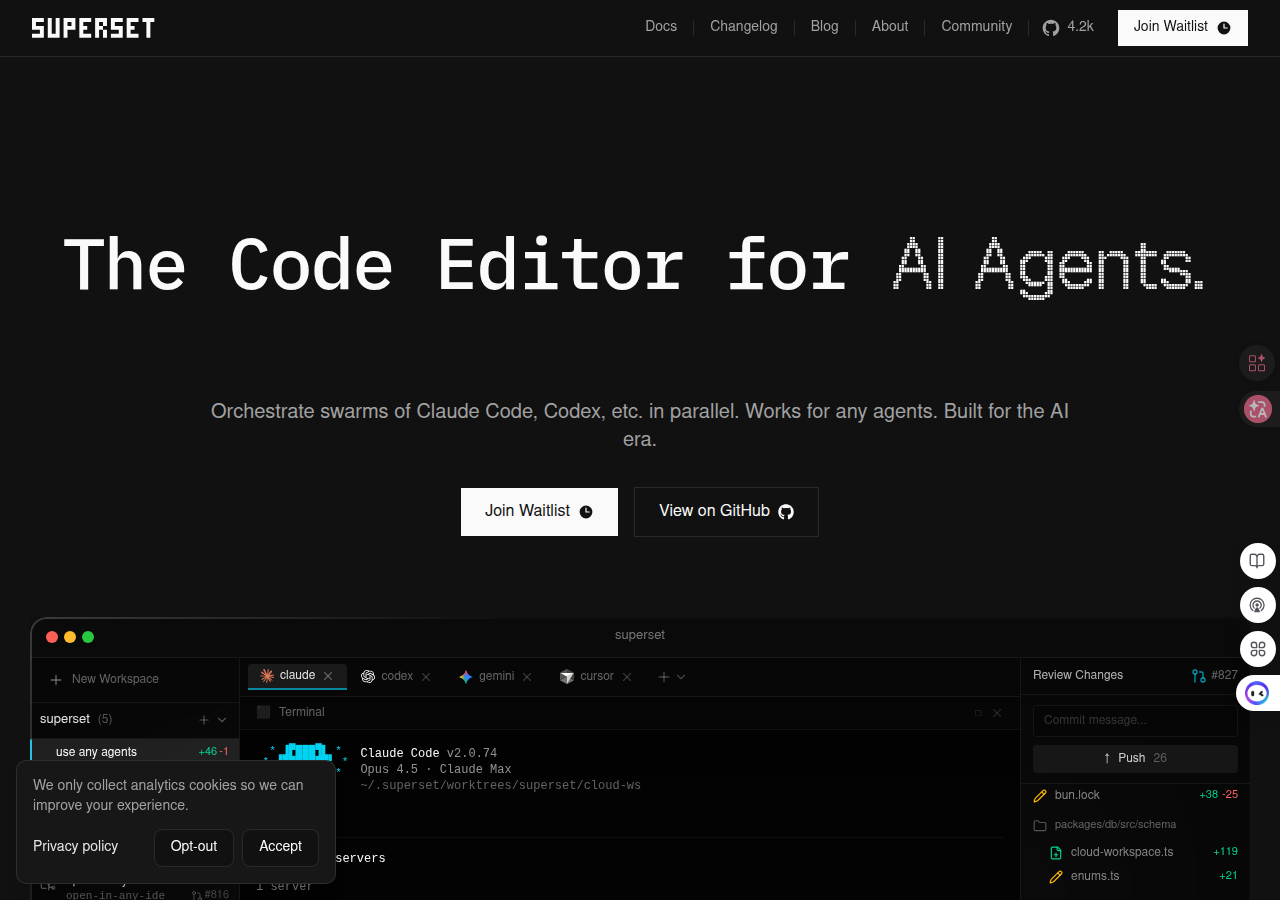Click the packages/db/src/schema folder path
The width and height of the screenshot is (1280, 900).
1115,826
